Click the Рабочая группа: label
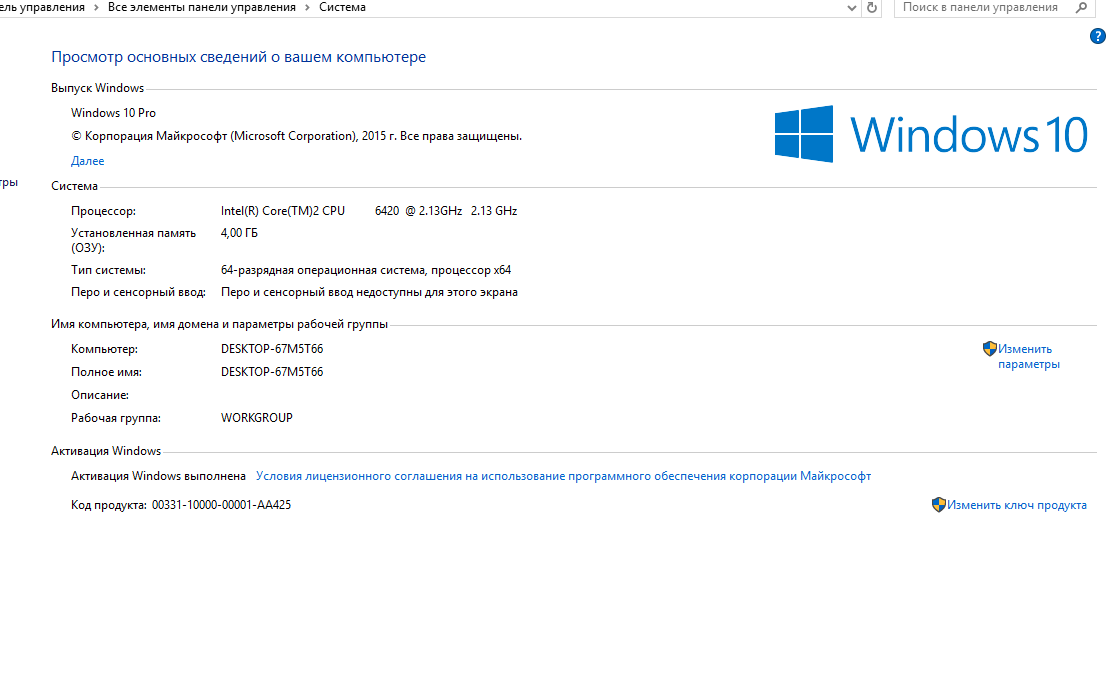 [x=116, y=418]
